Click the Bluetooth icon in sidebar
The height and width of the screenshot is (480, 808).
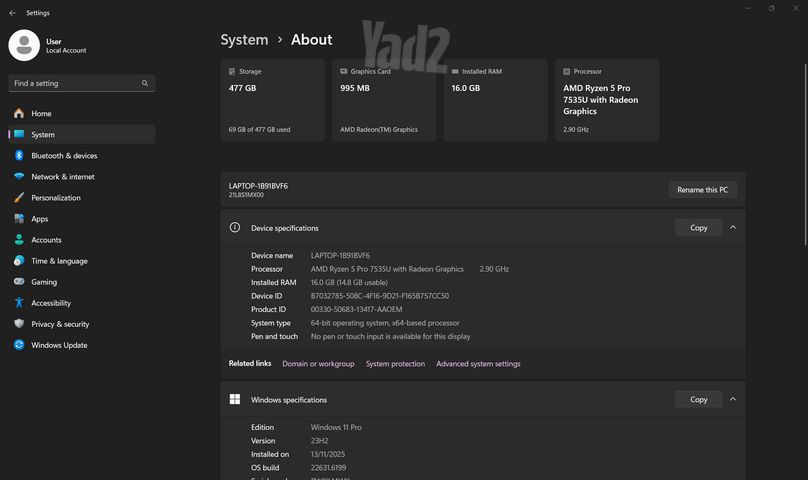19,155
